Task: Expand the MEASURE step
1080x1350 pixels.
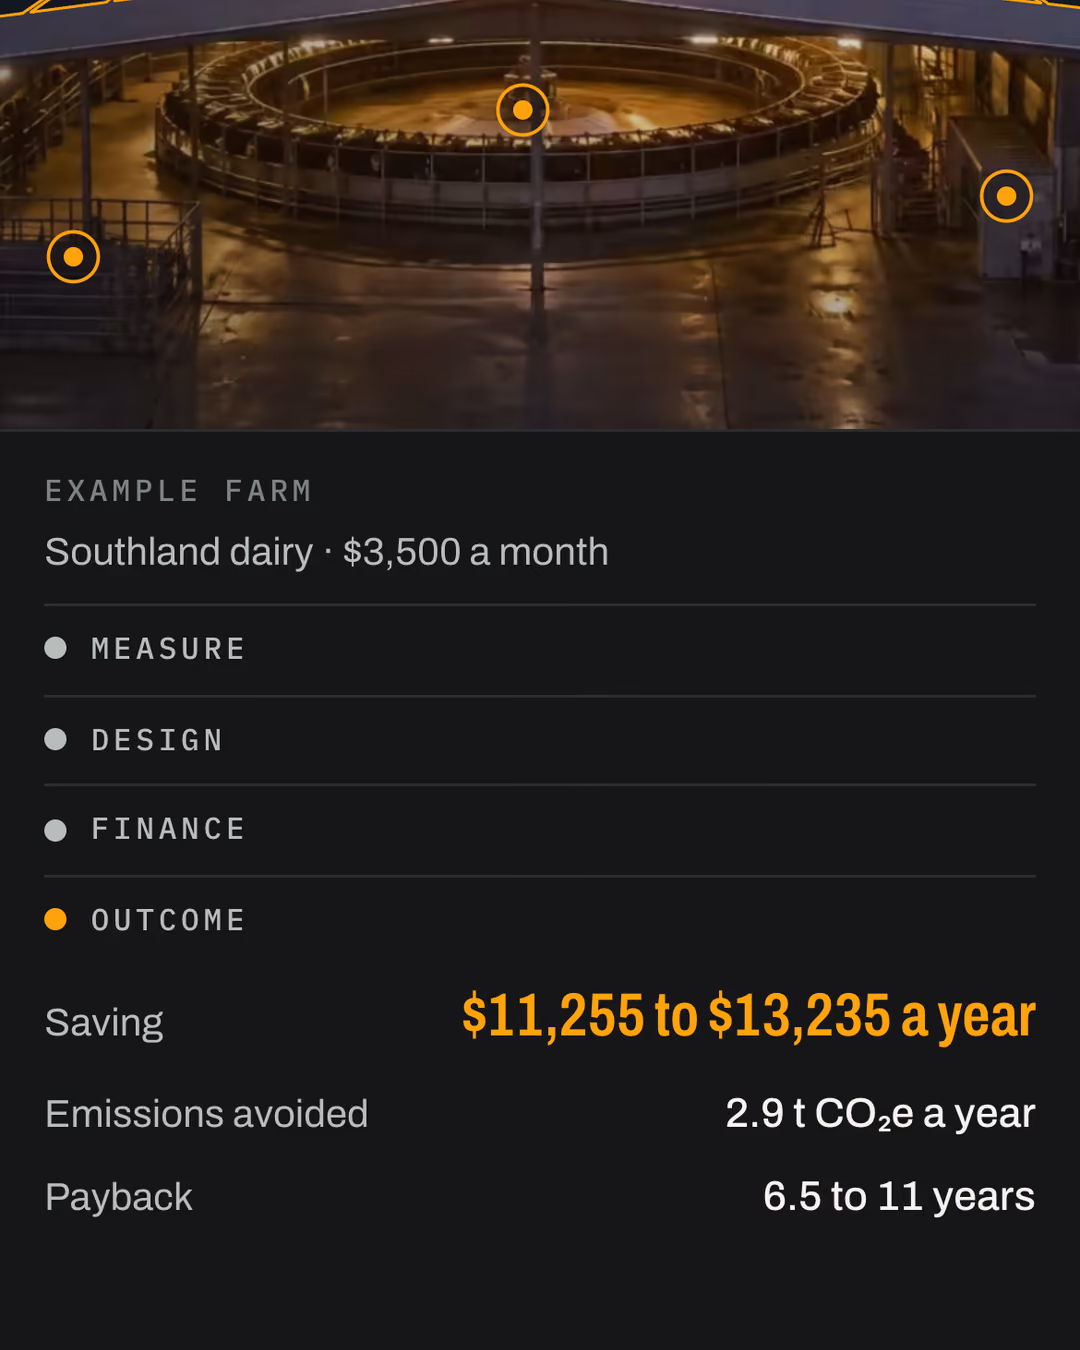Action: [x=540, y=650]
